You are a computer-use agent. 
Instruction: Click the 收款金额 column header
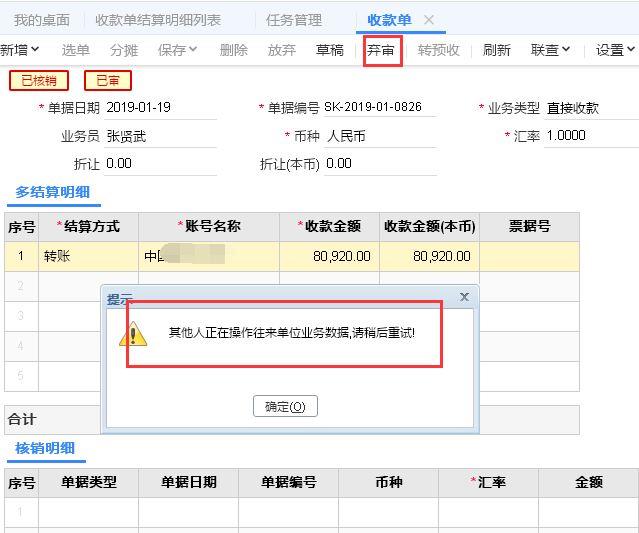coord(329,227)
